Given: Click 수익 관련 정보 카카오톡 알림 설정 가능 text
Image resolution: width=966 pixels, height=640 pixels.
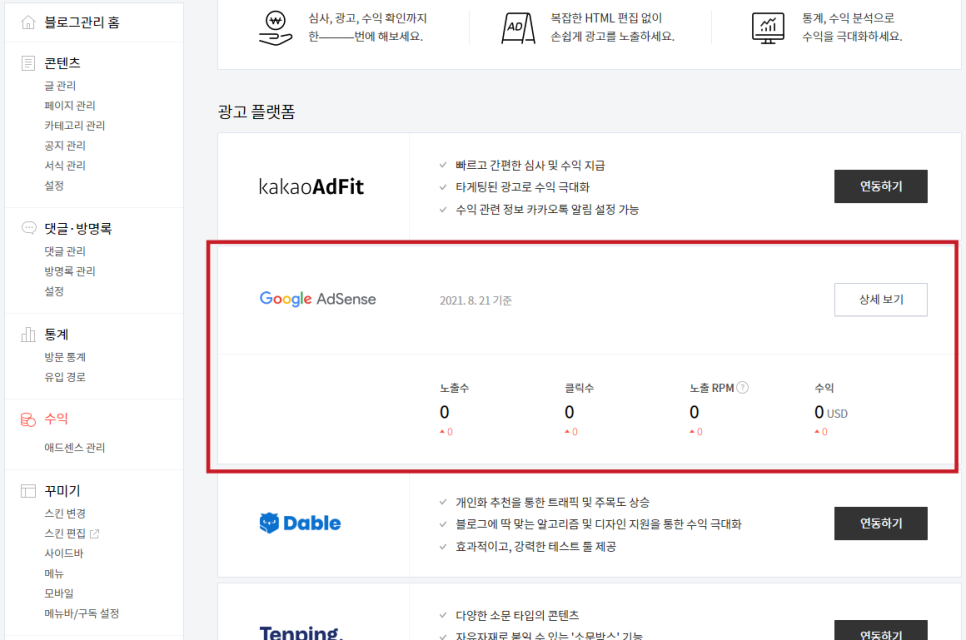Looking at the screenshot, I should (x=547, y=209).
